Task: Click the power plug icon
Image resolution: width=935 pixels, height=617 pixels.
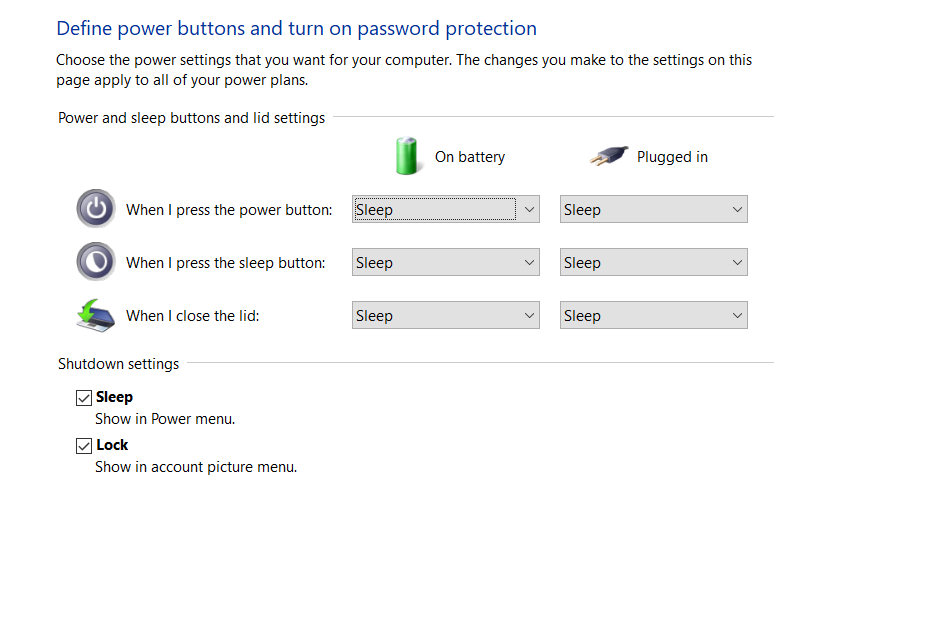Action: pyautogui.click(x=609, y=156)
